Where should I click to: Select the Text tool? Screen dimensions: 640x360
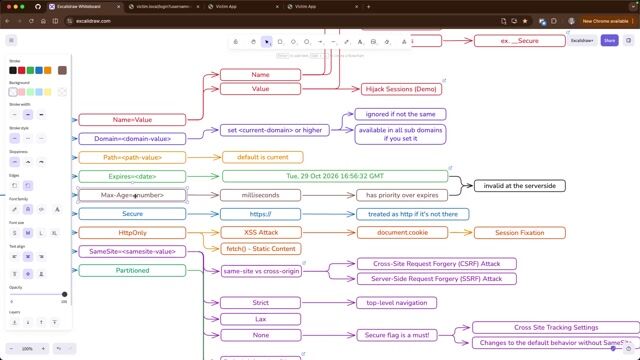coord(360,42)
